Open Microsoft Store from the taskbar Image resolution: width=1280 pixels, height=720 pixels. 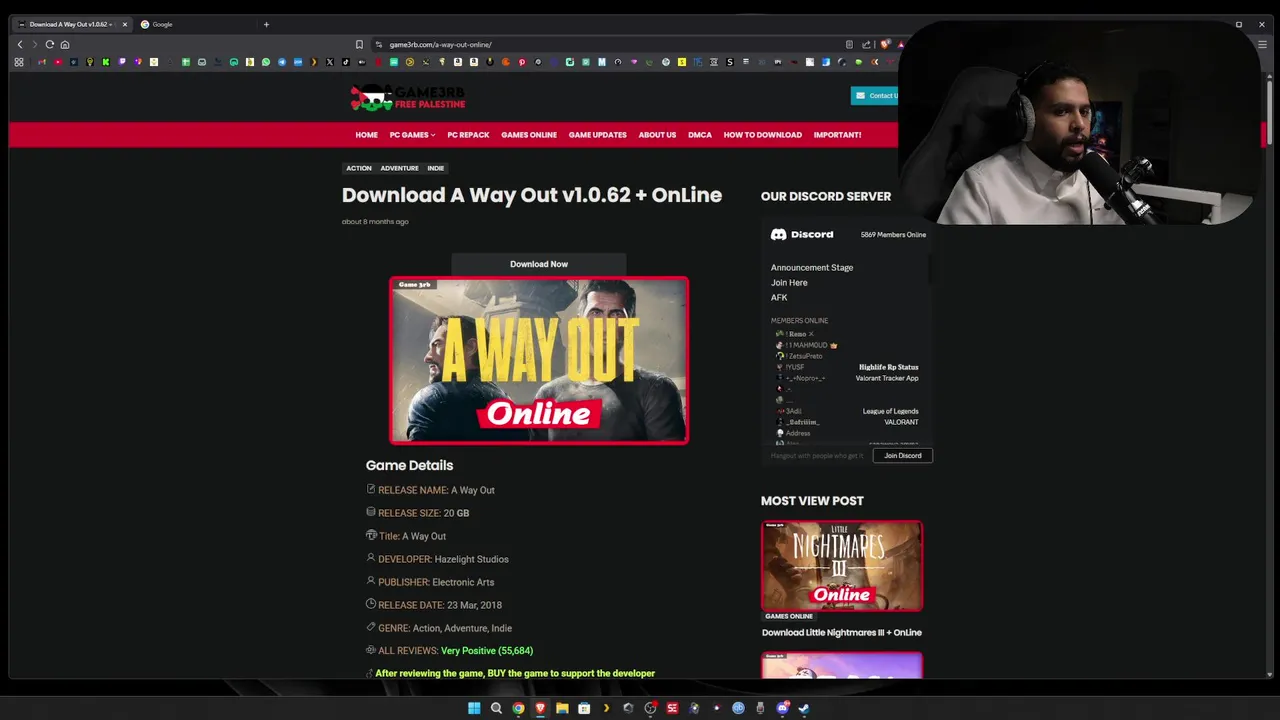[x=584, y=708]
